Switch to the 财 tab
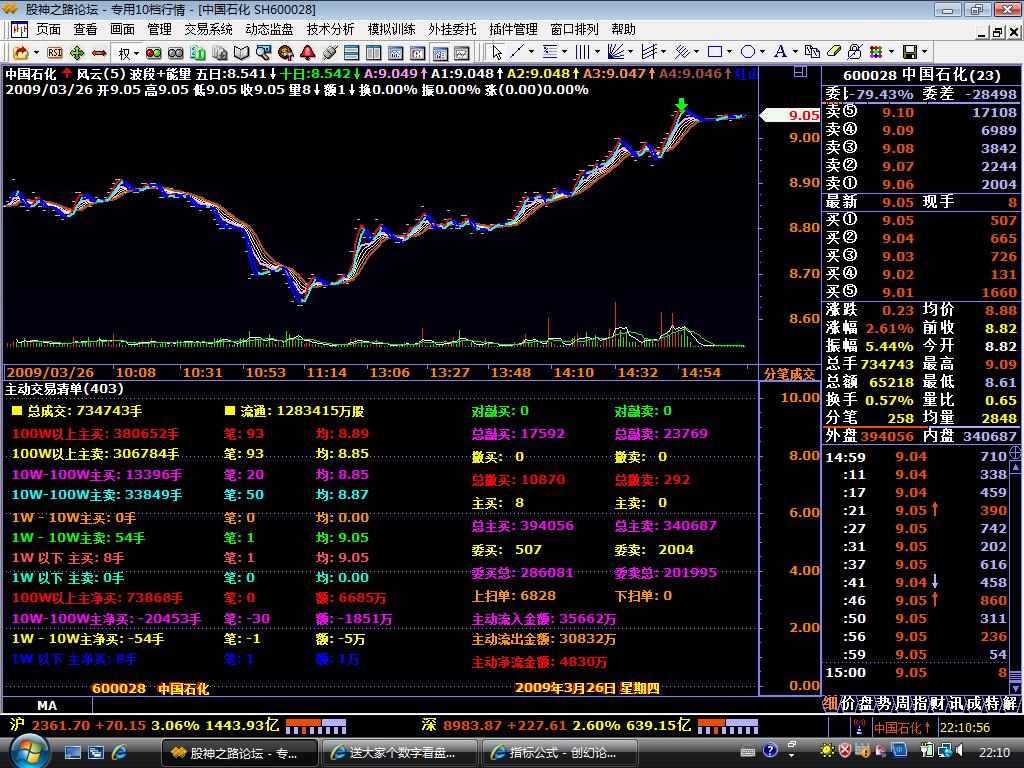 [x=937, y=703]
